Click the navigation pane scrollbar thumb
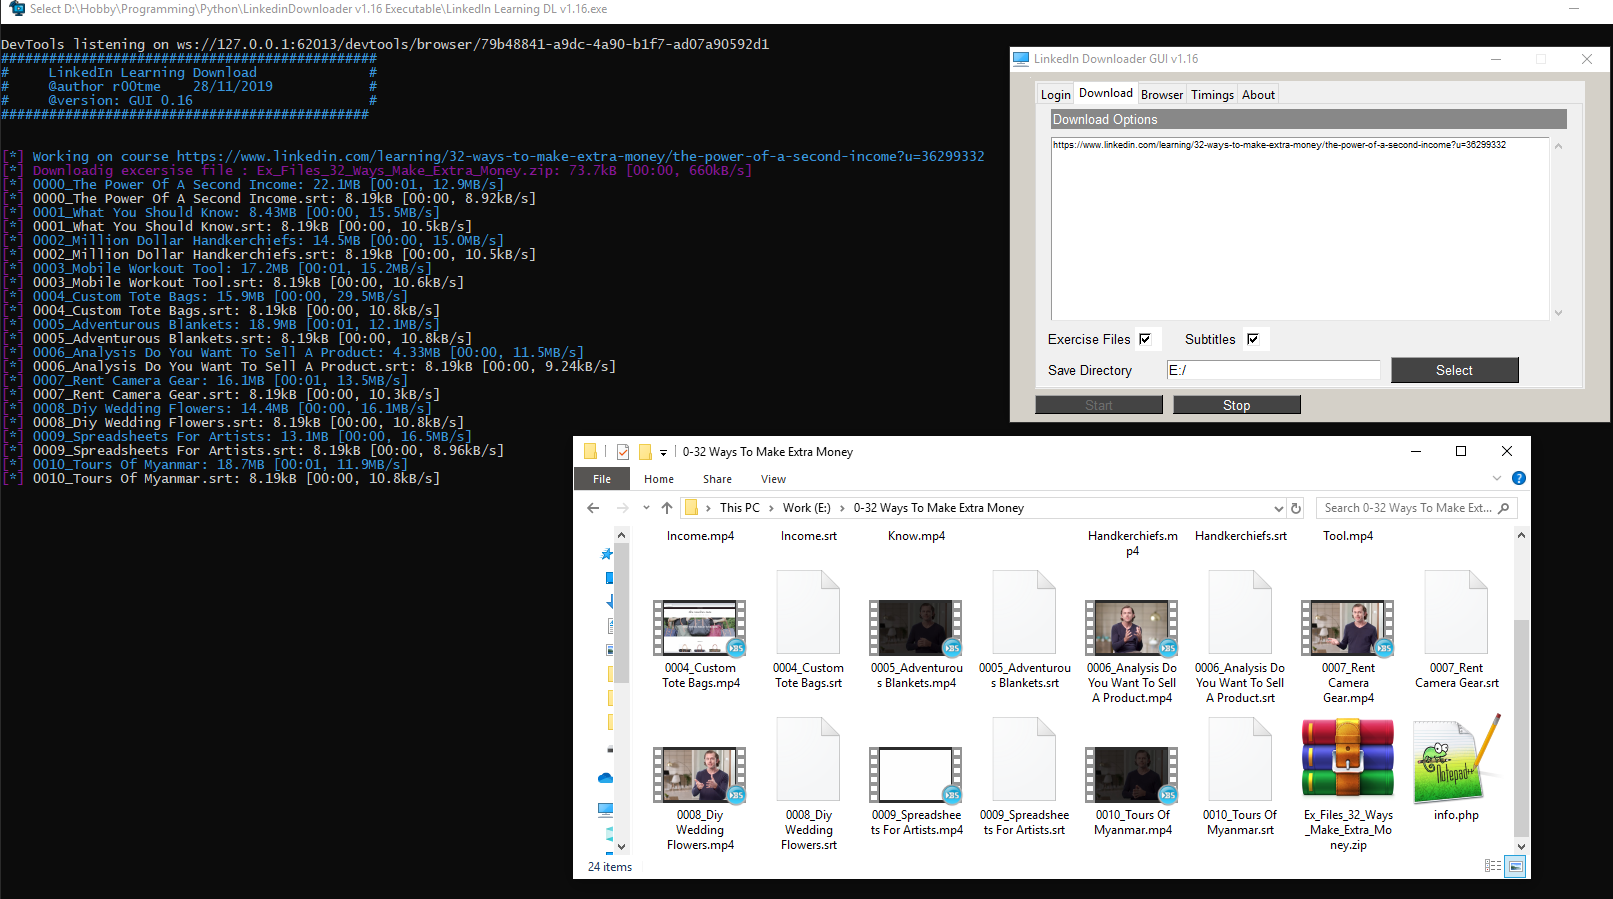 tap(621, 612)
